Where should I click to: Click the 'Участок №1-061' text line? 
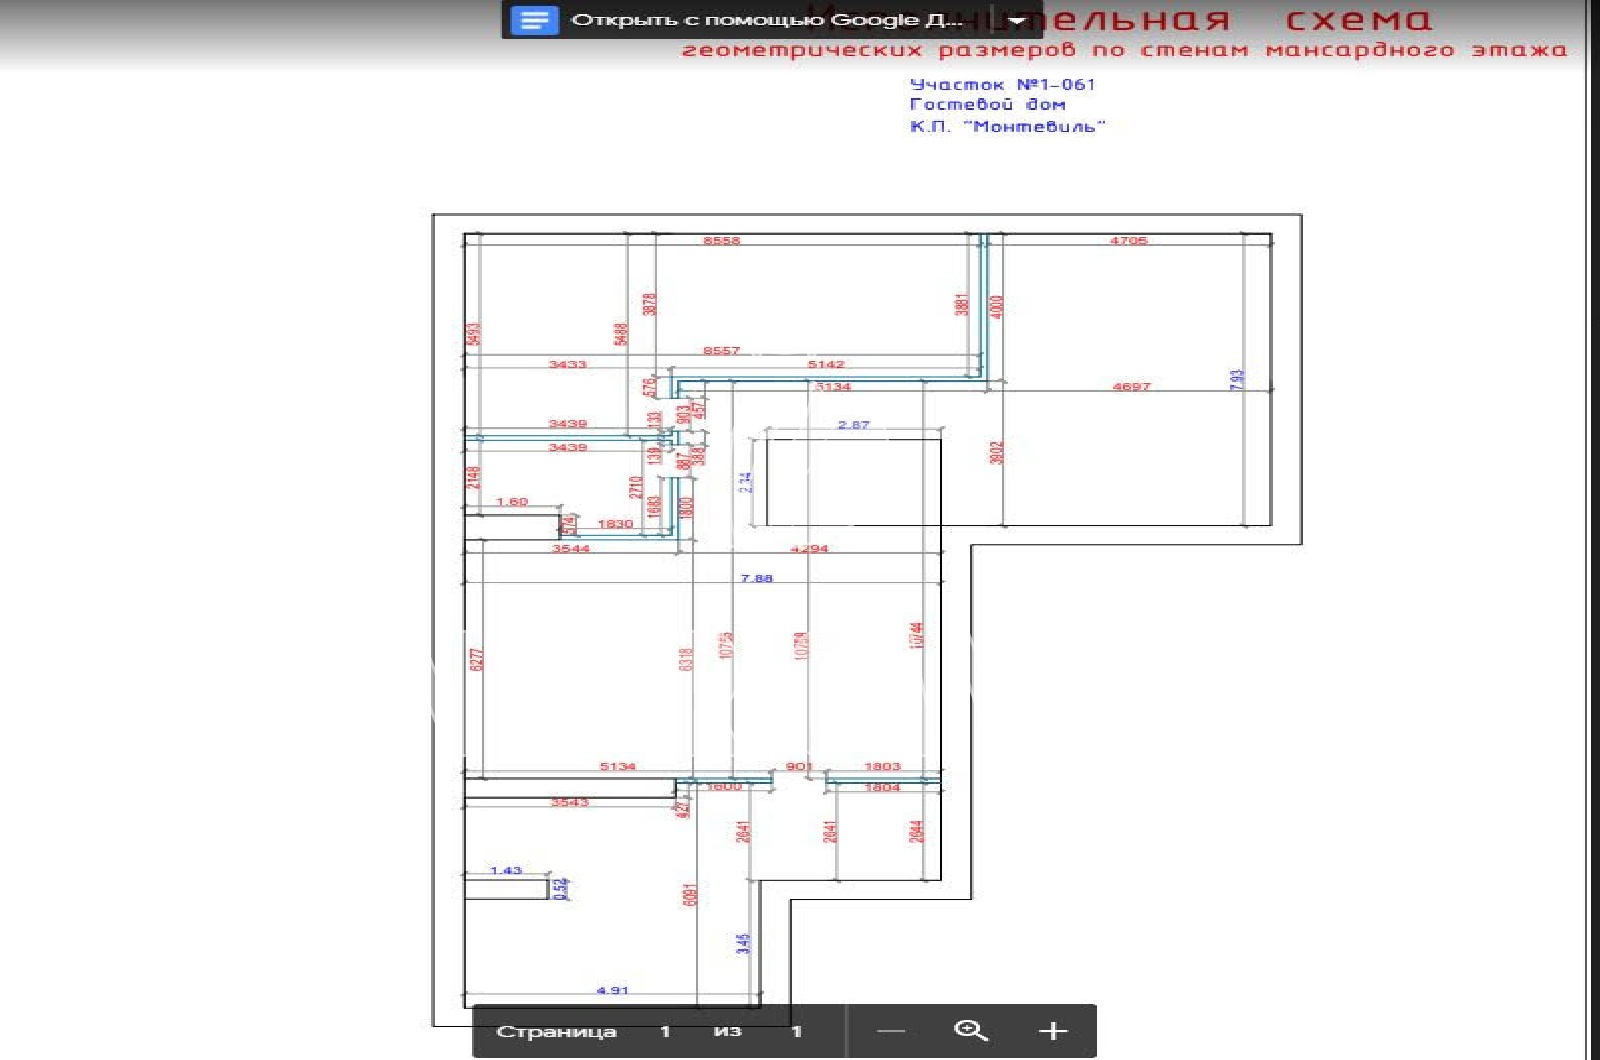tap(1002, 85)
